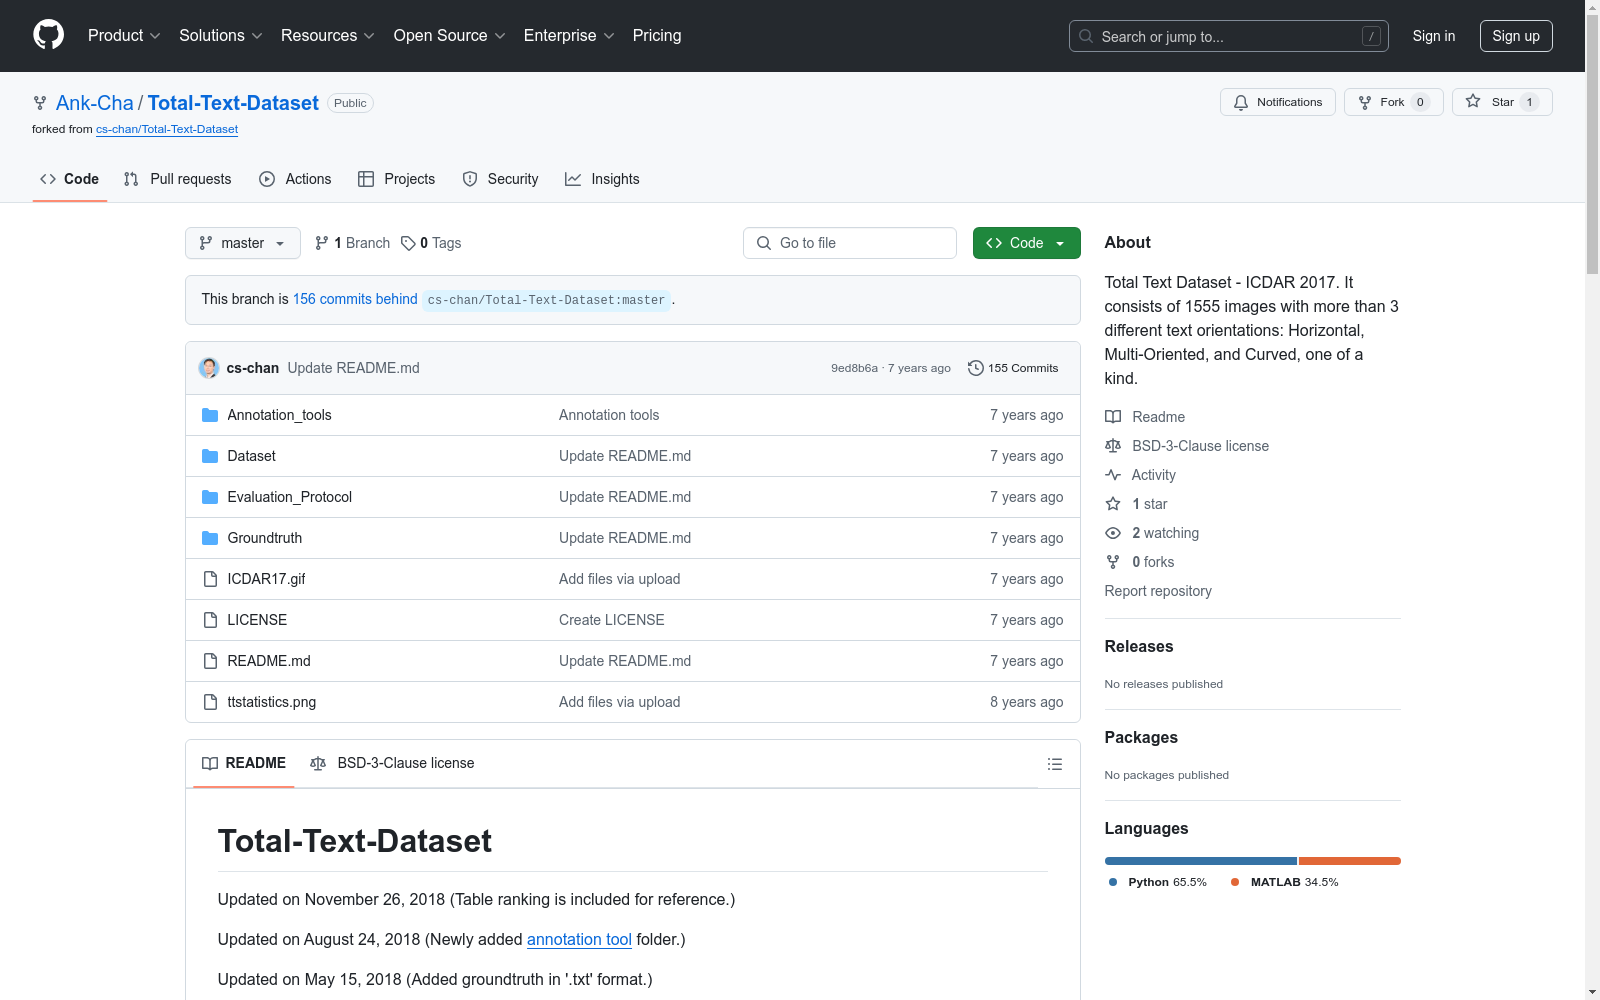This screenshot has width=1600, height=1000.
Task: Open the ICDAR17.gif file
Action: pyautogui.click(x=266, y=579)
